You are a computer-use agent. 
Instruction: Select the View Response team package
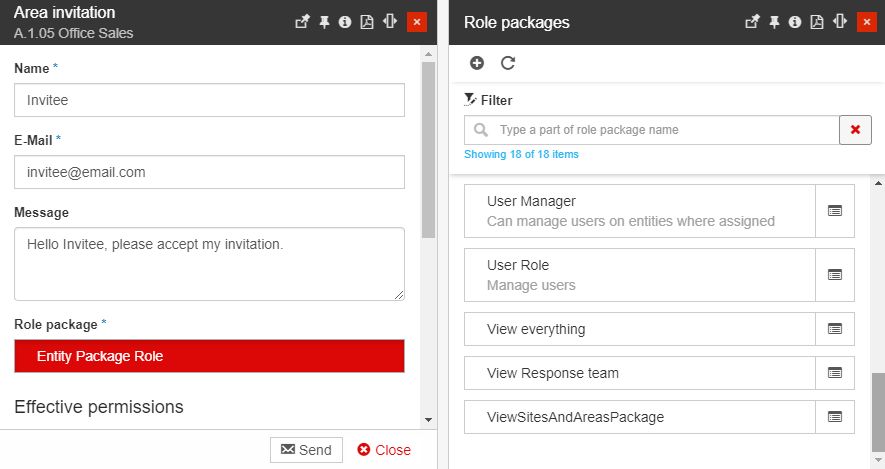pyautogui.click(x=640, y=373)
